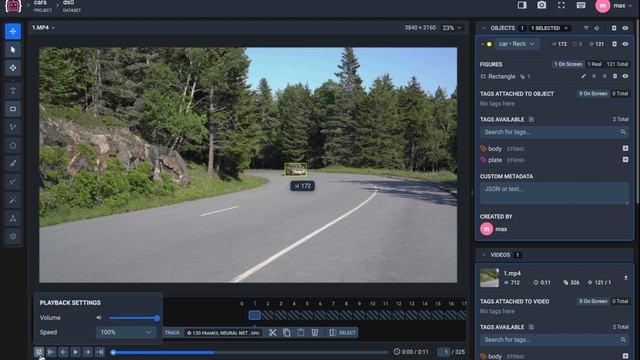This screenshot has height=360, width=640.
Task: Click the Track button in timeline toolbar
Action: click(x=172, y=333)
